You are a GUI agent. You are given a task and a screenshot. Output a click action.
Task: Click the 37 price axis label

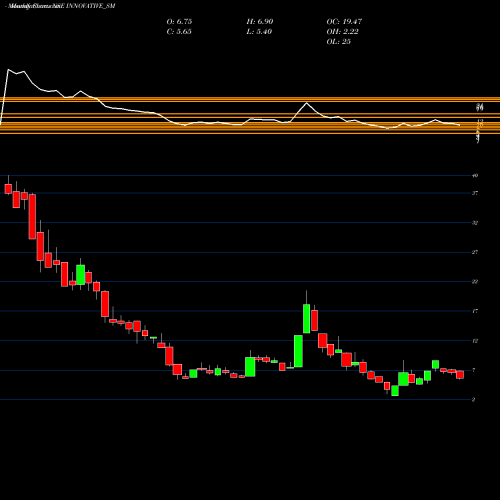click(475, 193)
